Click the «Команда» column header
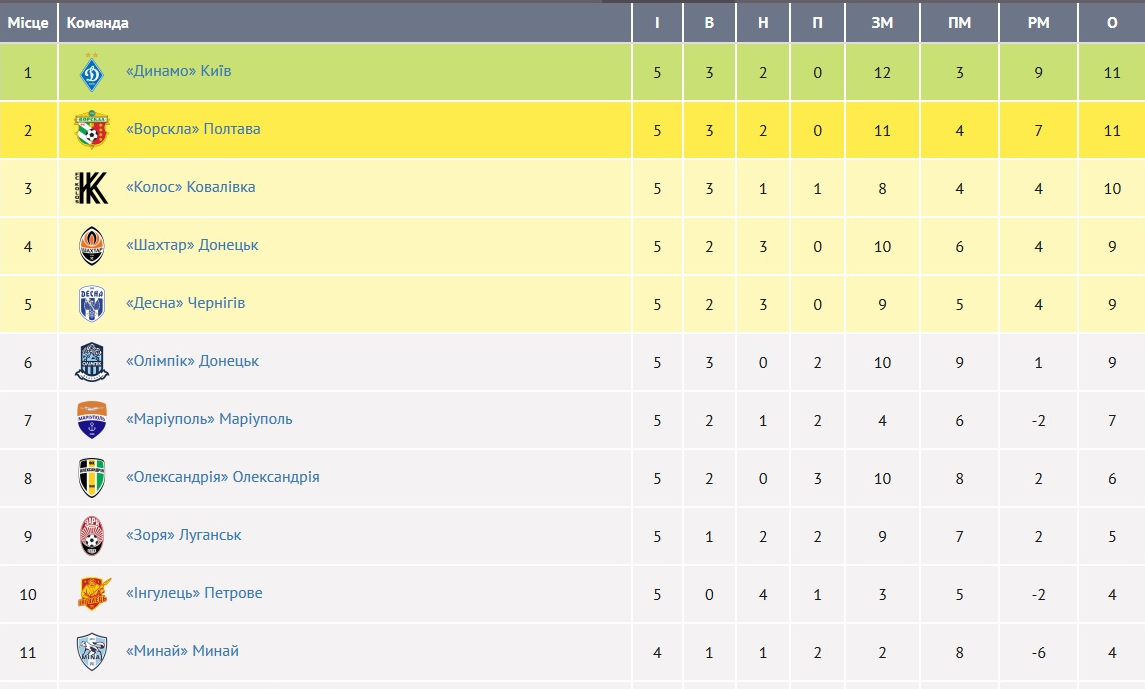This screenshot has width=1145, height=689. tap(98, 23)
